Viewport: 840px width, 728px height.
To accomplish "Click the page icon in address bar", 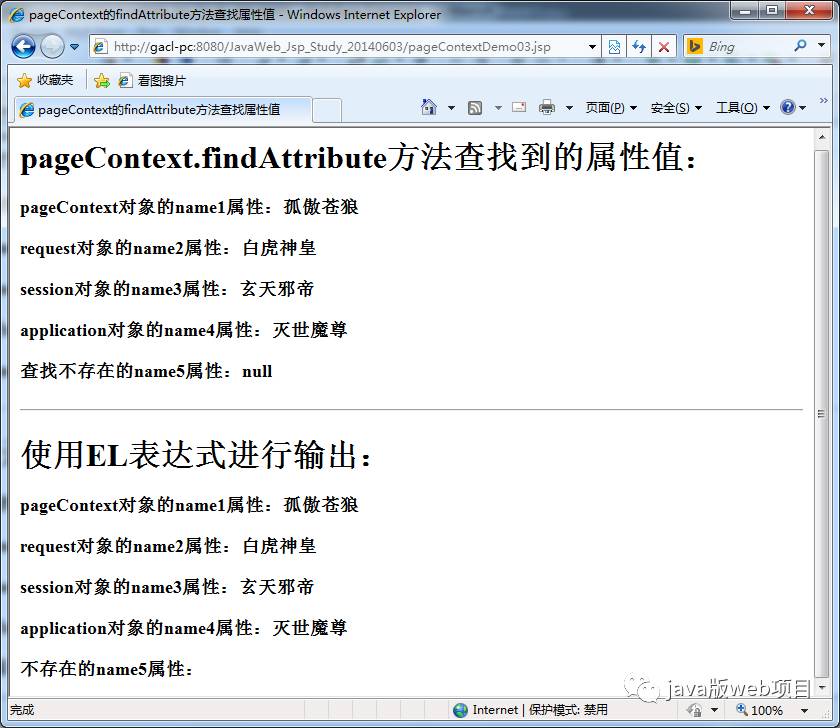I will click(x=100, y=47).
